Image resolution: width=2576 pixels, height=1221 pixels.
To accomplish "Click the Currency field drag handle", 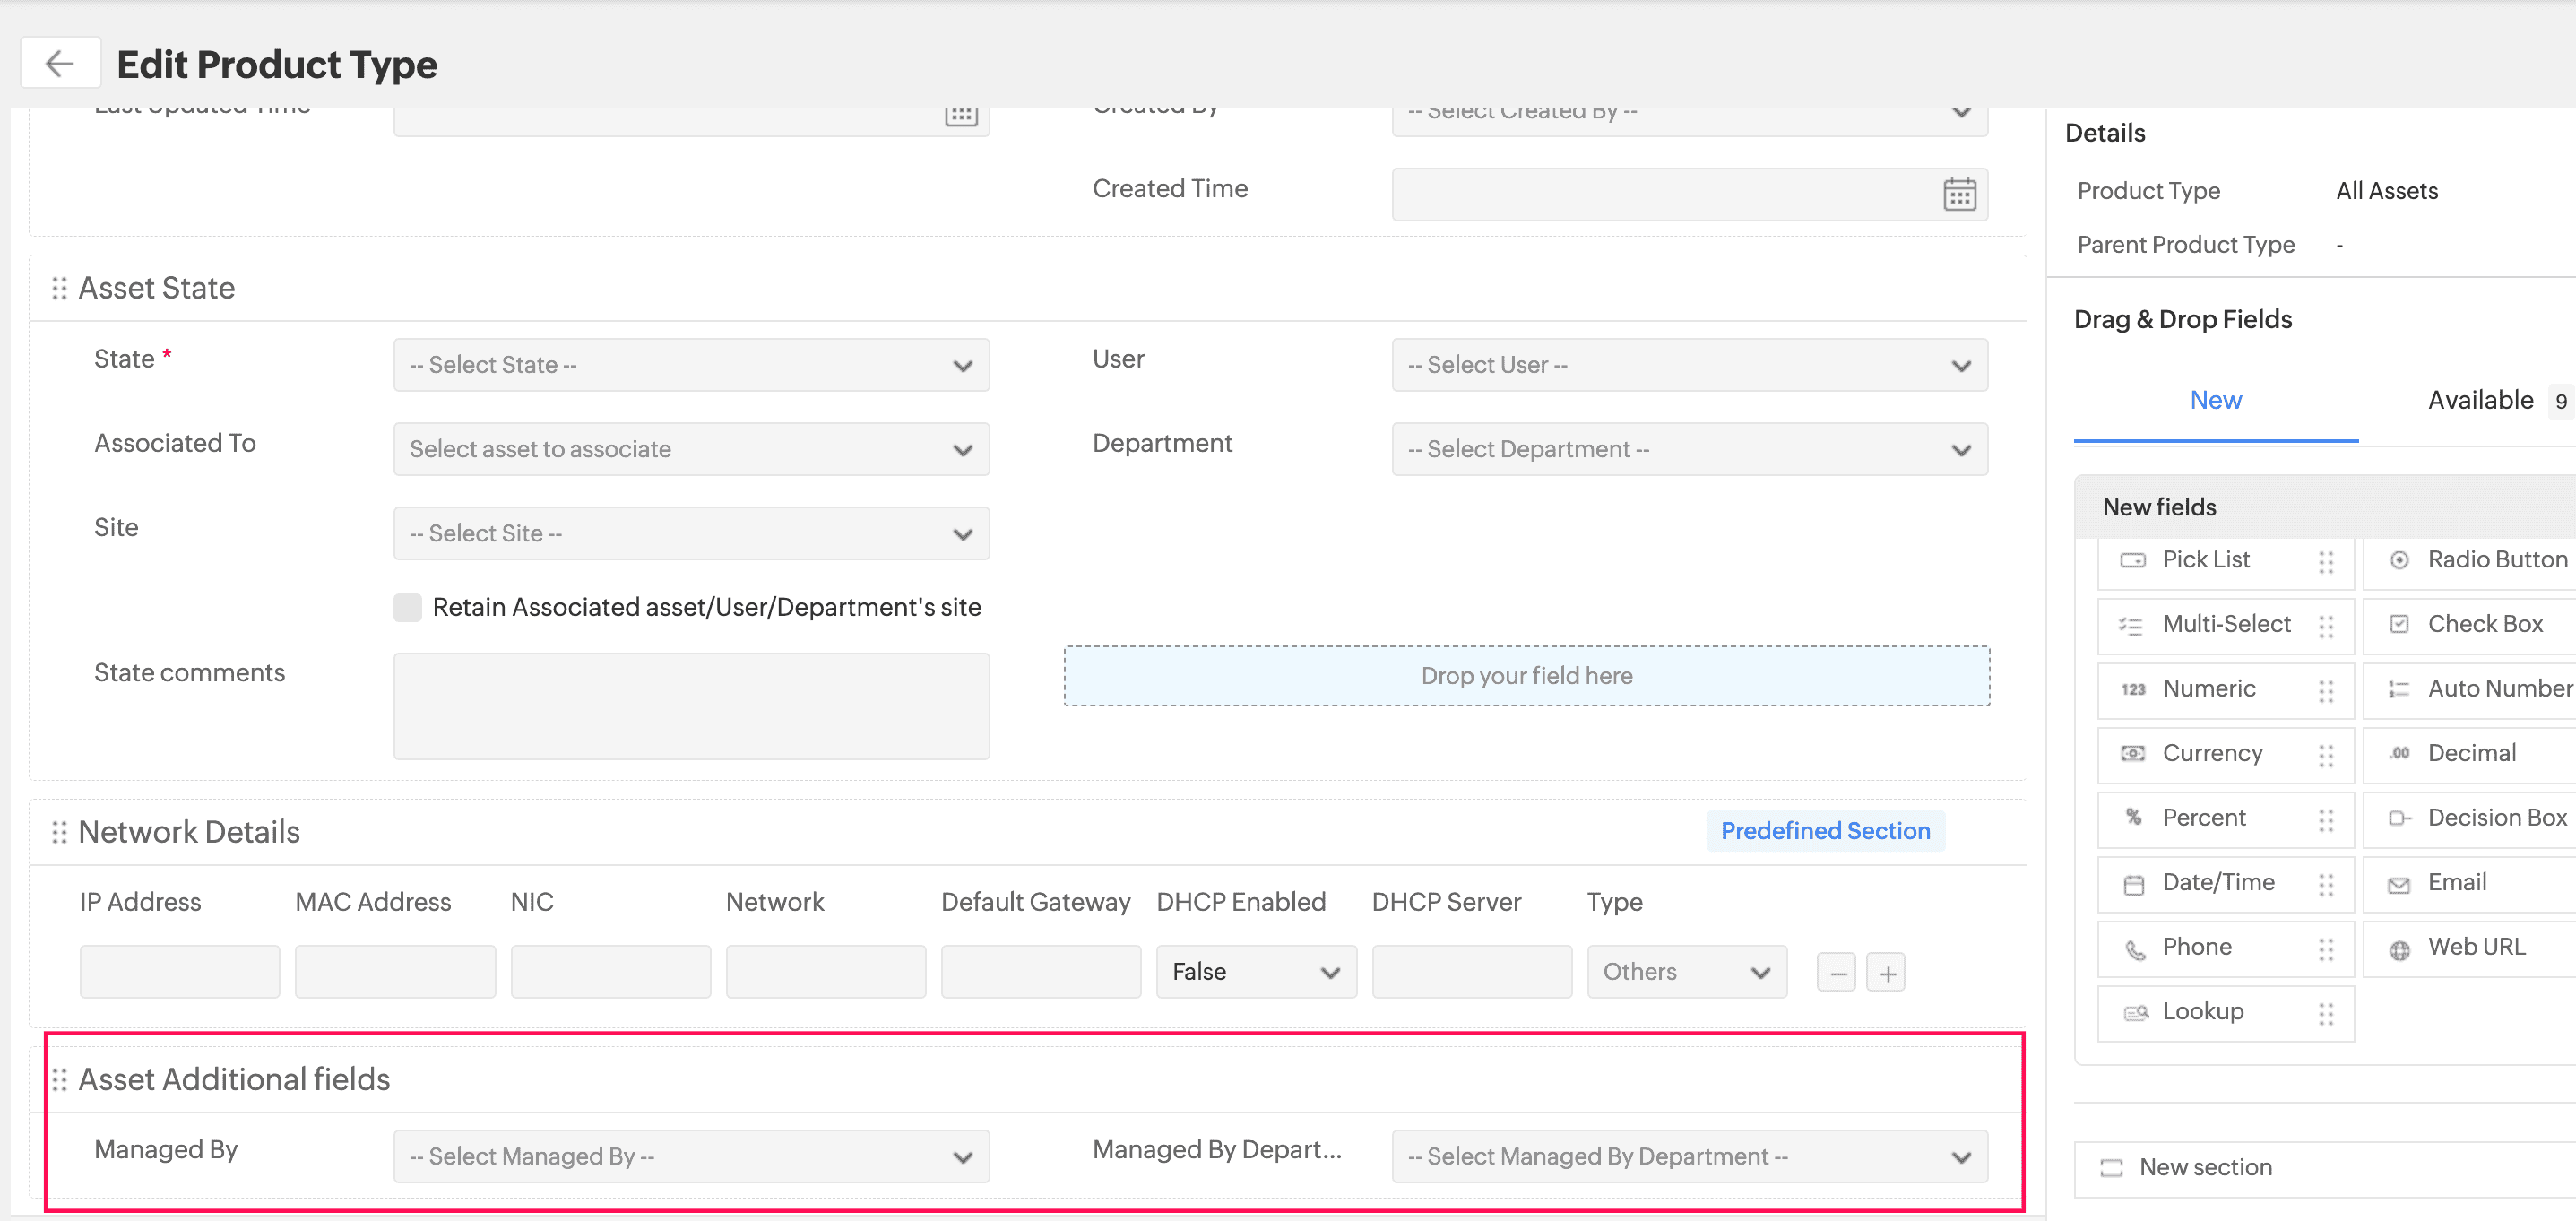I will coord(2325,755).
